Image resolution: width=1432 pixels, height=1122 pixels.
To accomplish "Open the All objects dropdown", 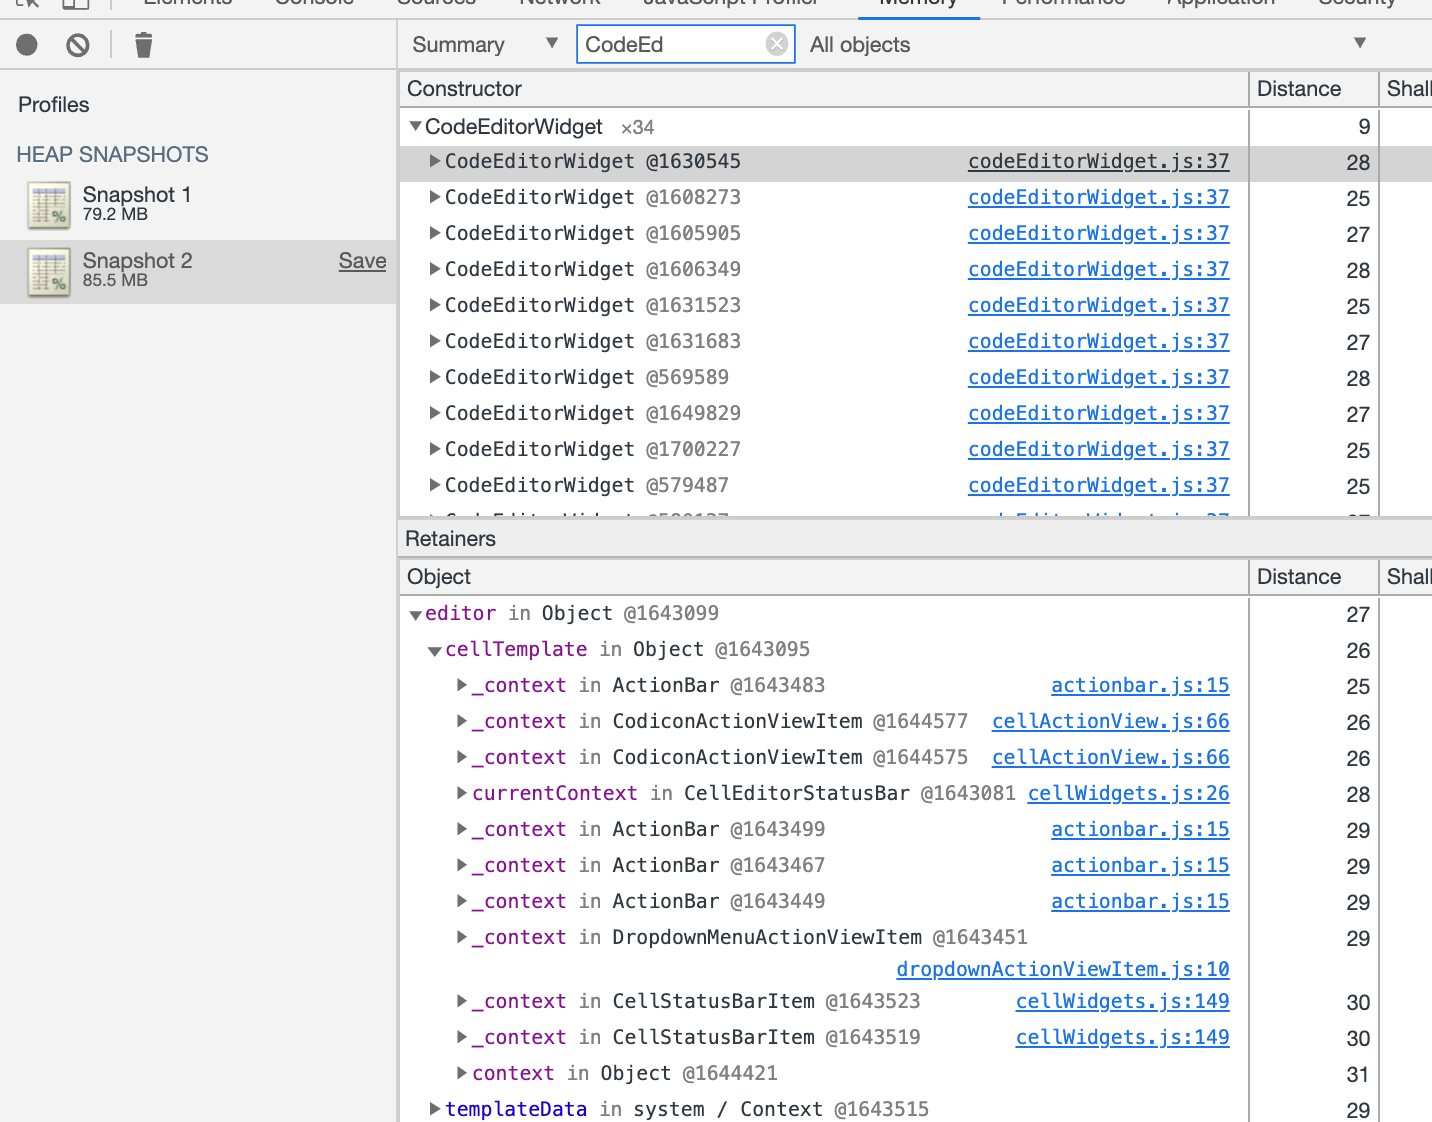I will tap(1359, 44).
